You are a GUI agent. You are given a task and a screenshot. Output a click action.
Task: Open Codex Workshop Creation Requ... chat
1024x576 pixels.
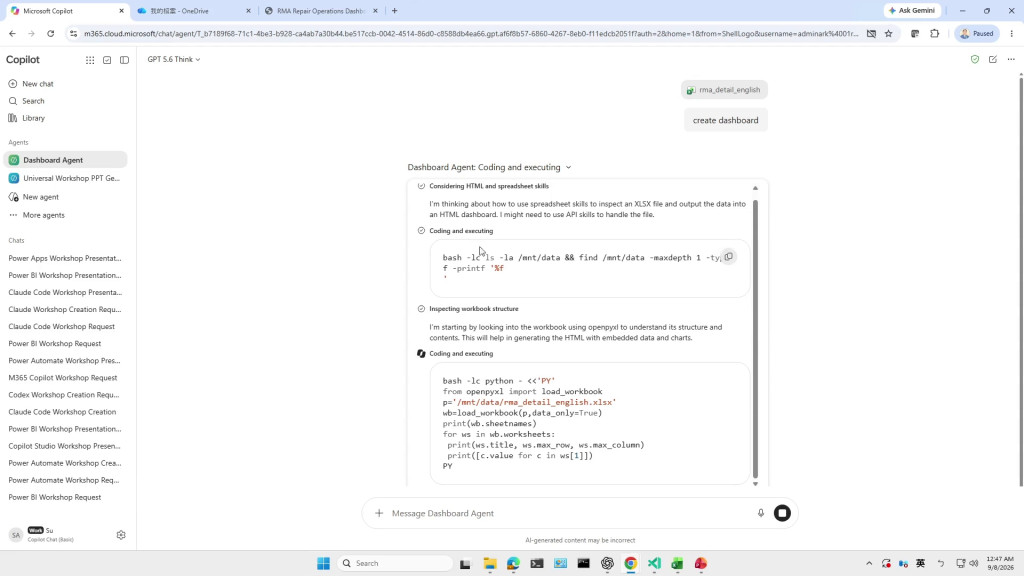click(x=65, y=395)
